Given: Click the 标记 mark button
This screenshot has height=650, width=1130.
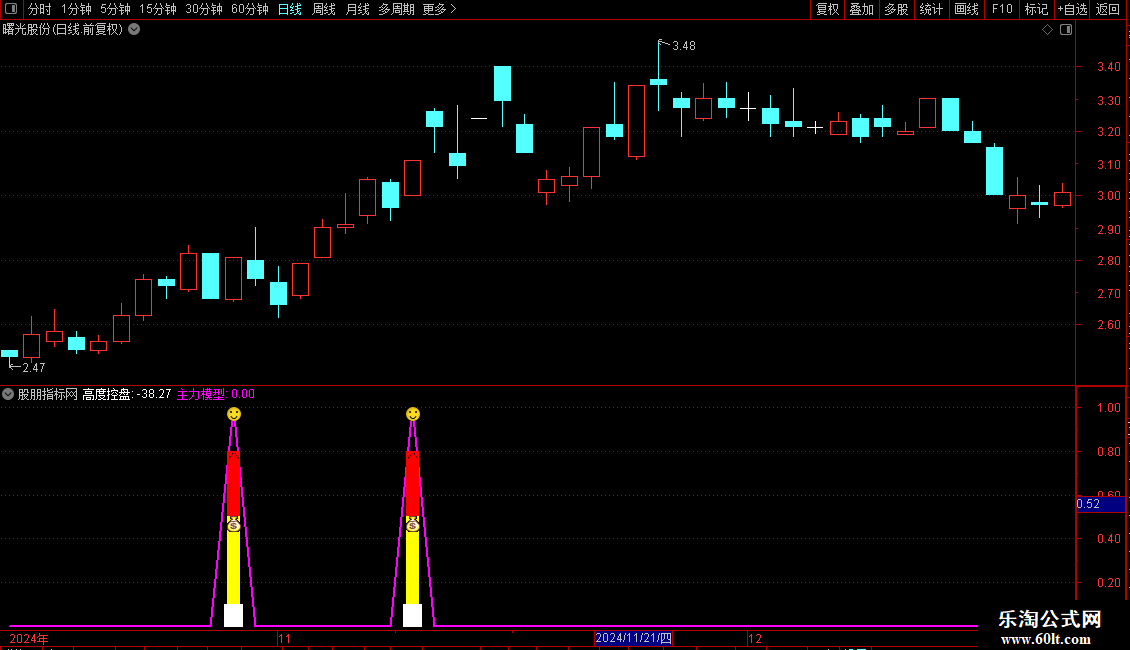Looking at the screenshot, I should [1036, 9].
